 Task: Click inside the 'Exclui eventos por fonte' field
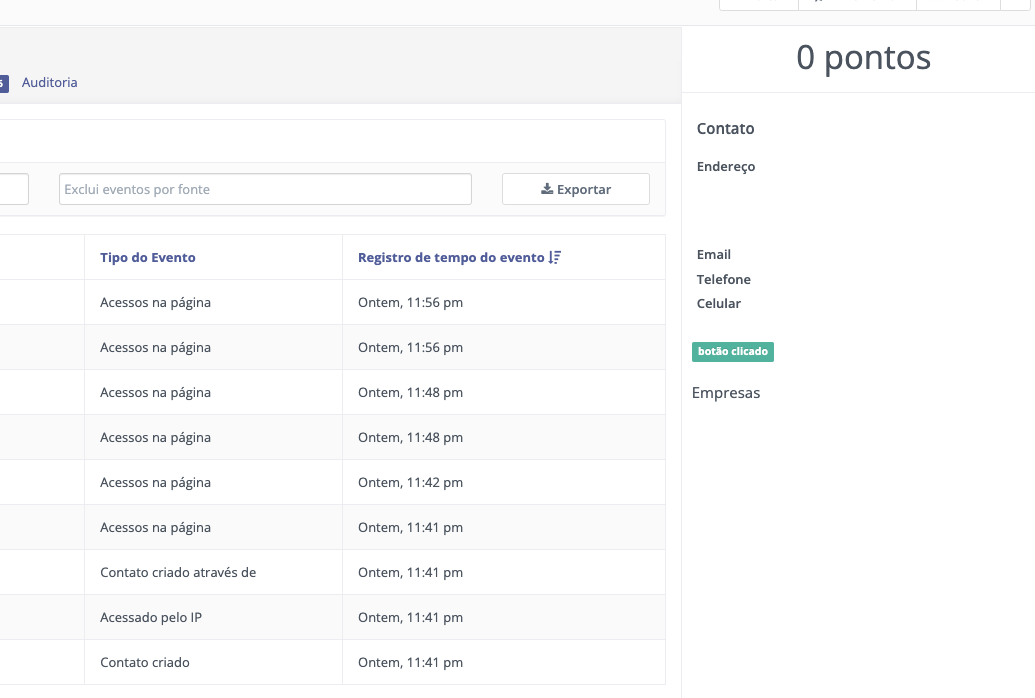[264, 189]
